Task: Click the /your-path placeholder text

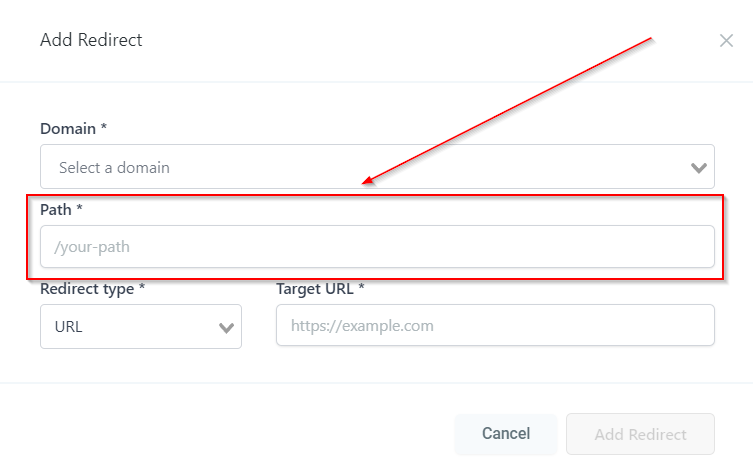Action: tap(92, 246)
